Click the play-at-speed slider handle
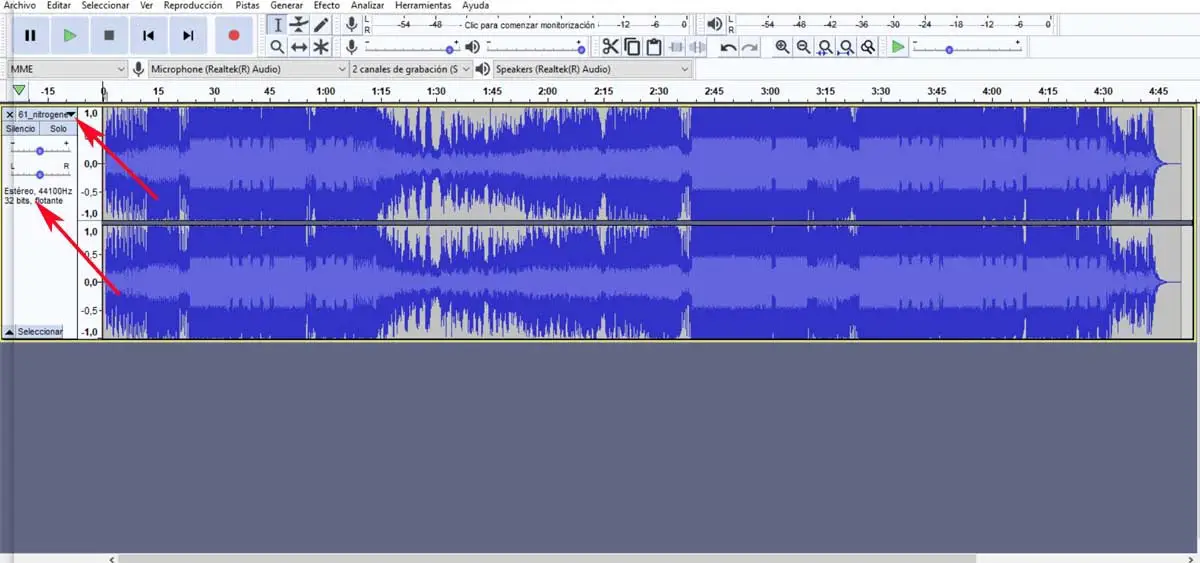Viewport: 1200px width, 563px height. click(x=949, y=48)
